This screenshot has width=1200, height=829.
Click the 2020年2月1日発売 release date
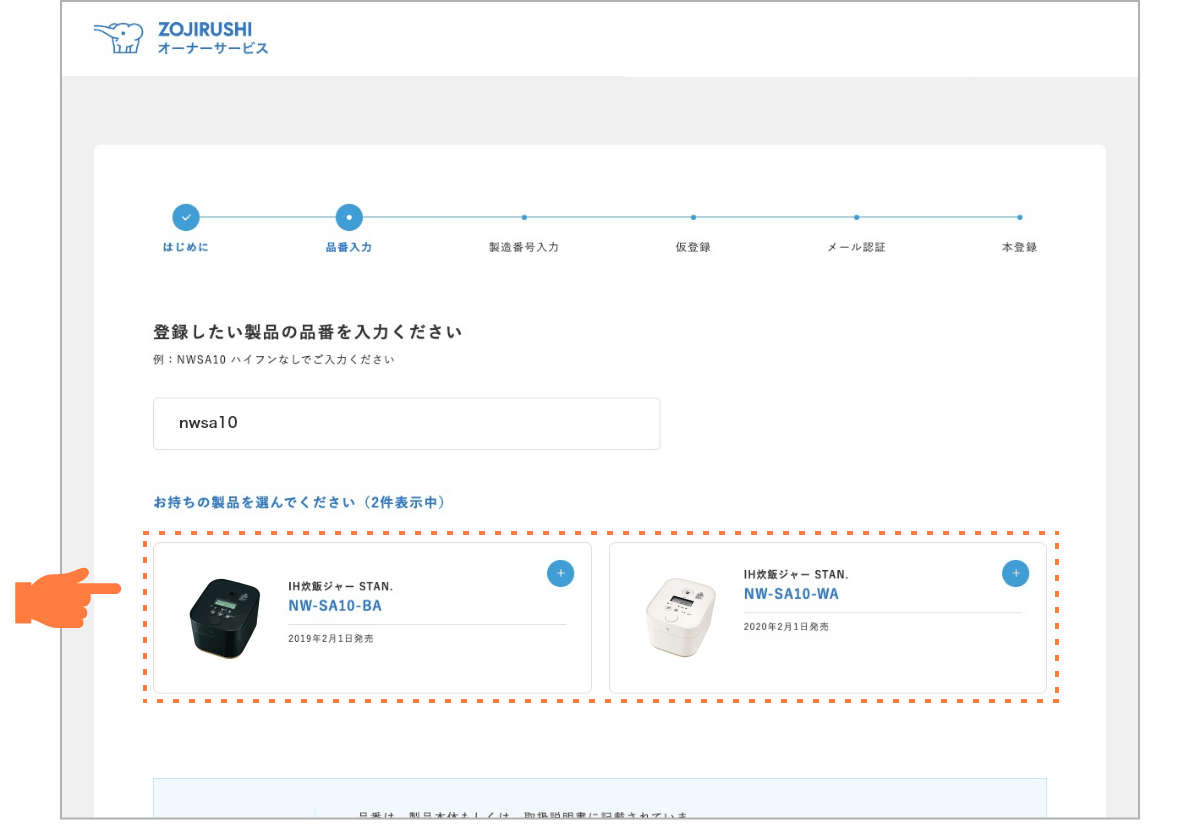(x=786, y=627)
